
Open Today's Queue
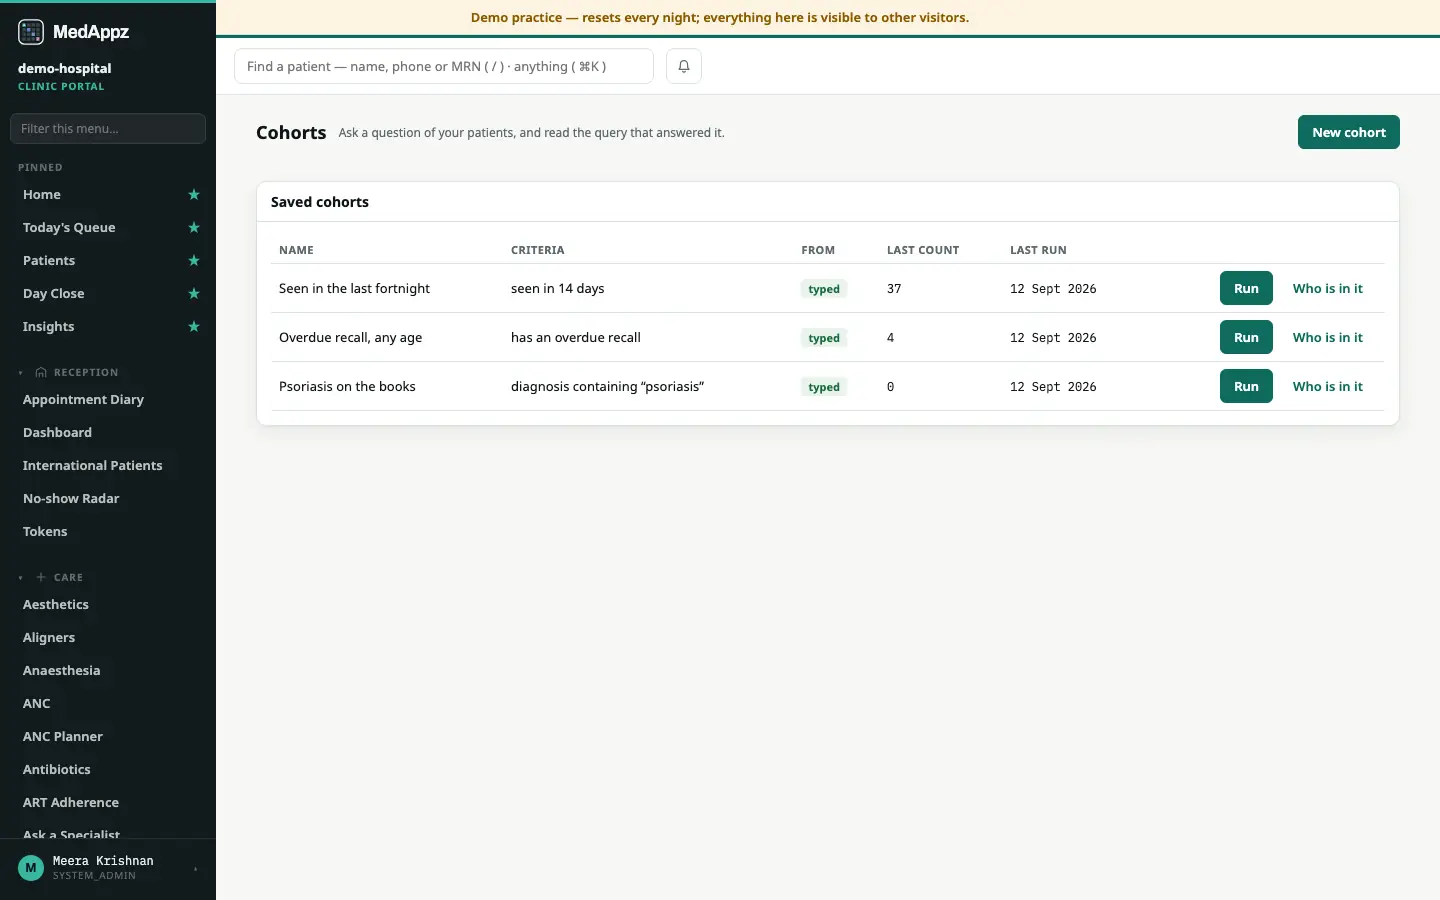(x=69, y=228)
